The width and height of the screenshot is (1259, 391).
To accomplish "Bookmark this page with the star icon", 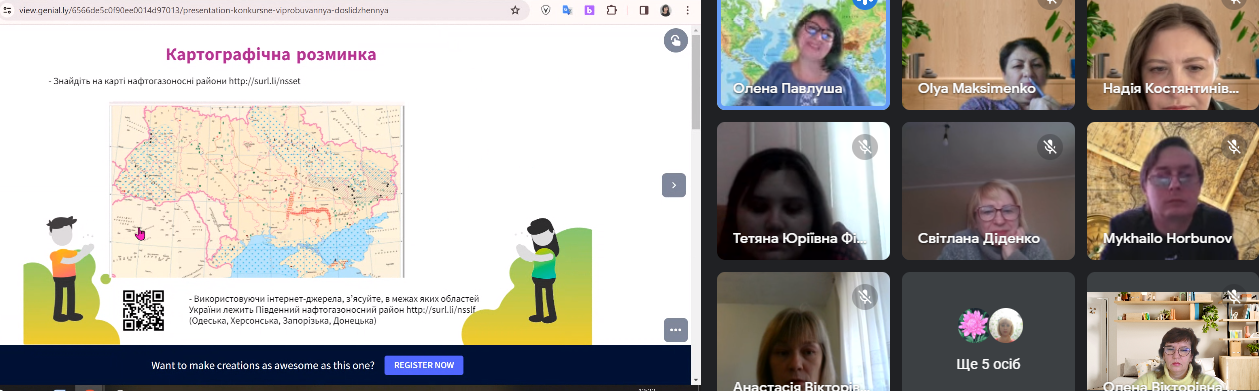I will (x=515, y=10).
